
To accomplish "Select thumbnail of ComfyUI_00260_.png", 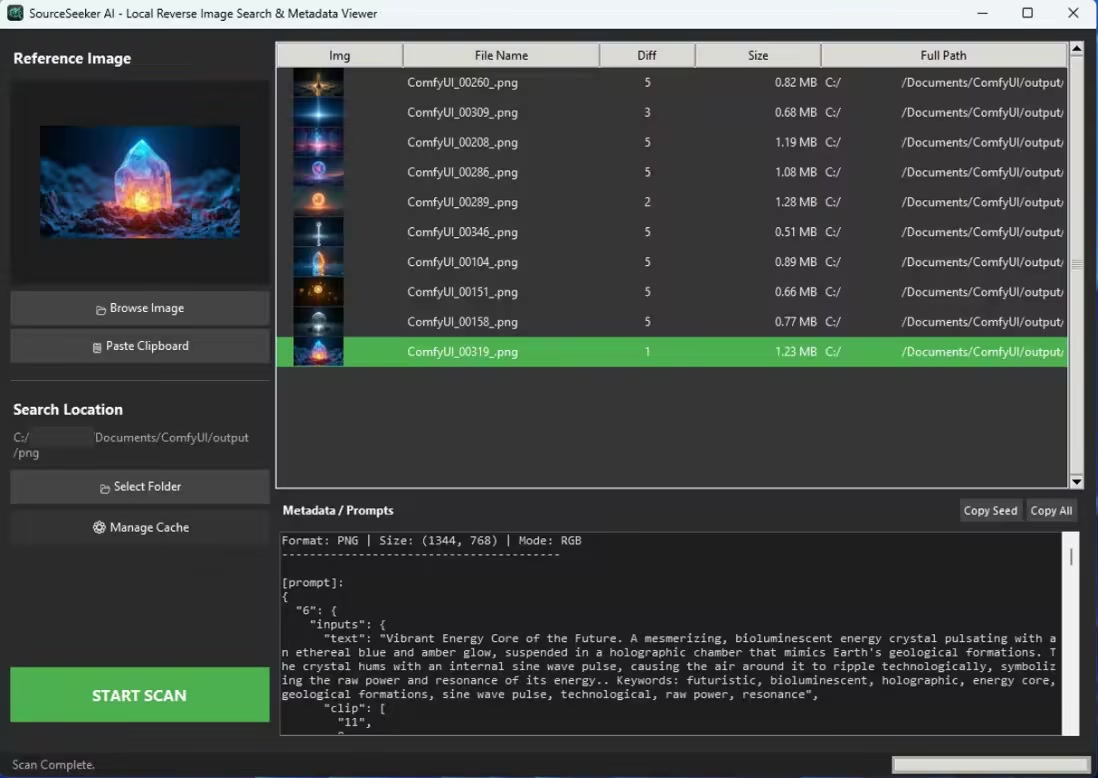I will tap(318, 83).
